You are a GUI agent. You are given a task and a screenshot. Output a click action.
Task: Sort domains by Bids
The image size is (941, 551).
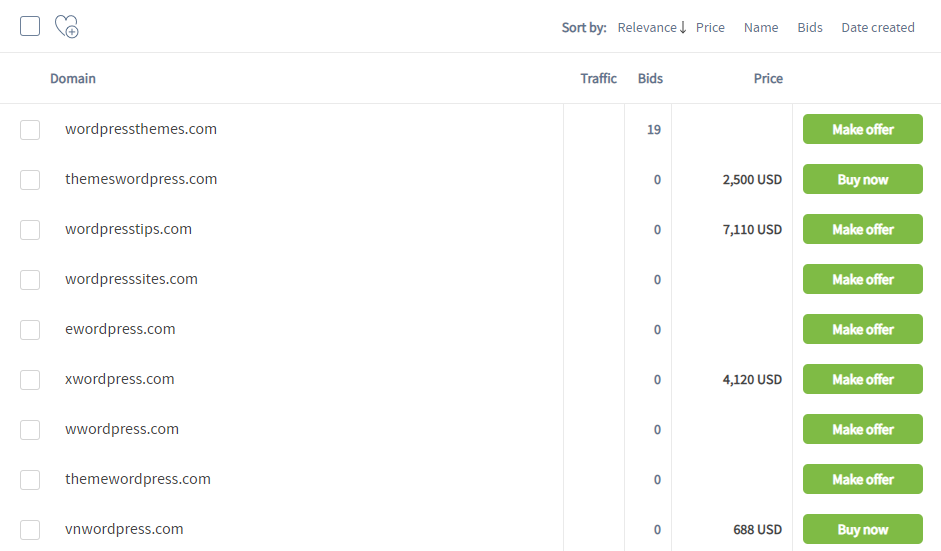[x=810, y=28]
